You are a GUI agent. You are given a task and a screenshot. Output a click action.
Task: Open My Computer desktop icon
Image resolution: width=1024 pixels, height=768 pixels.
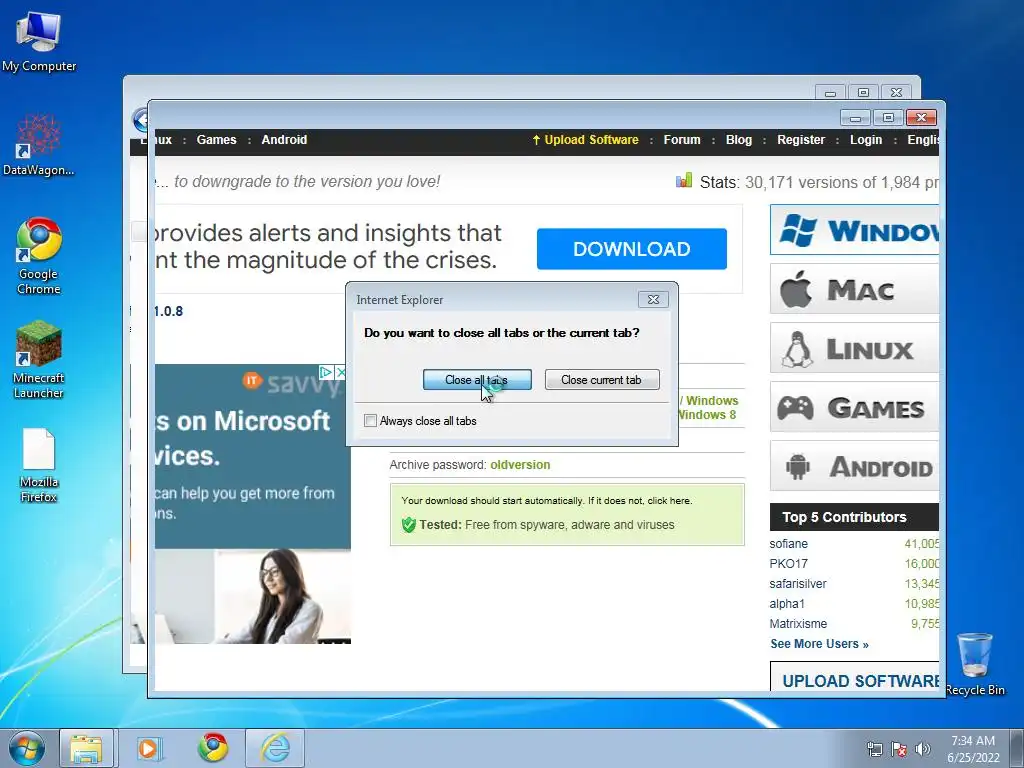point(39,40)
